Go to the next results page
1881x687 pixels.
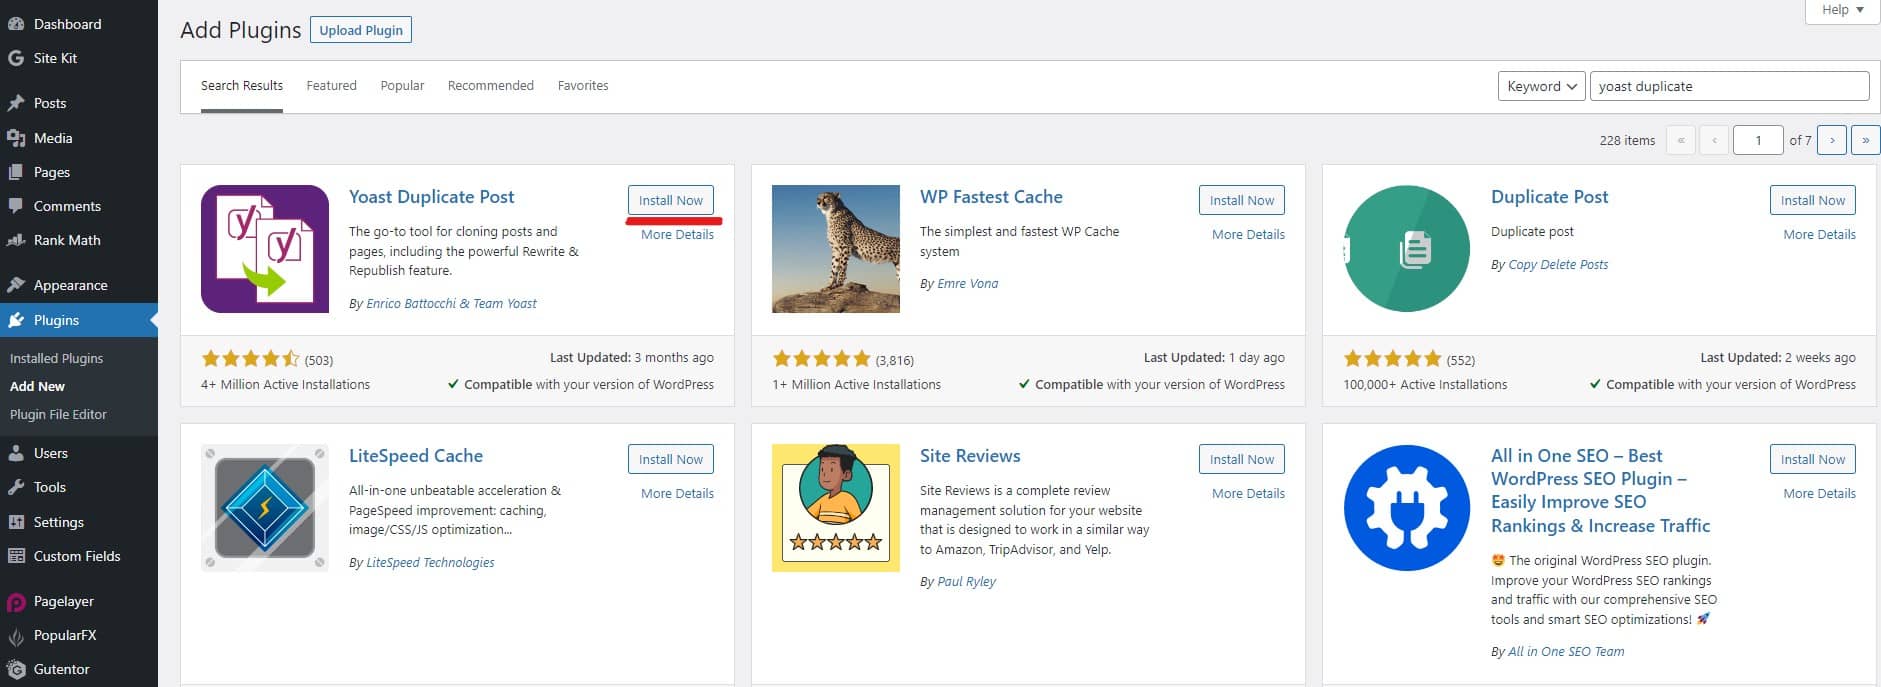(x=1832, y=140)
